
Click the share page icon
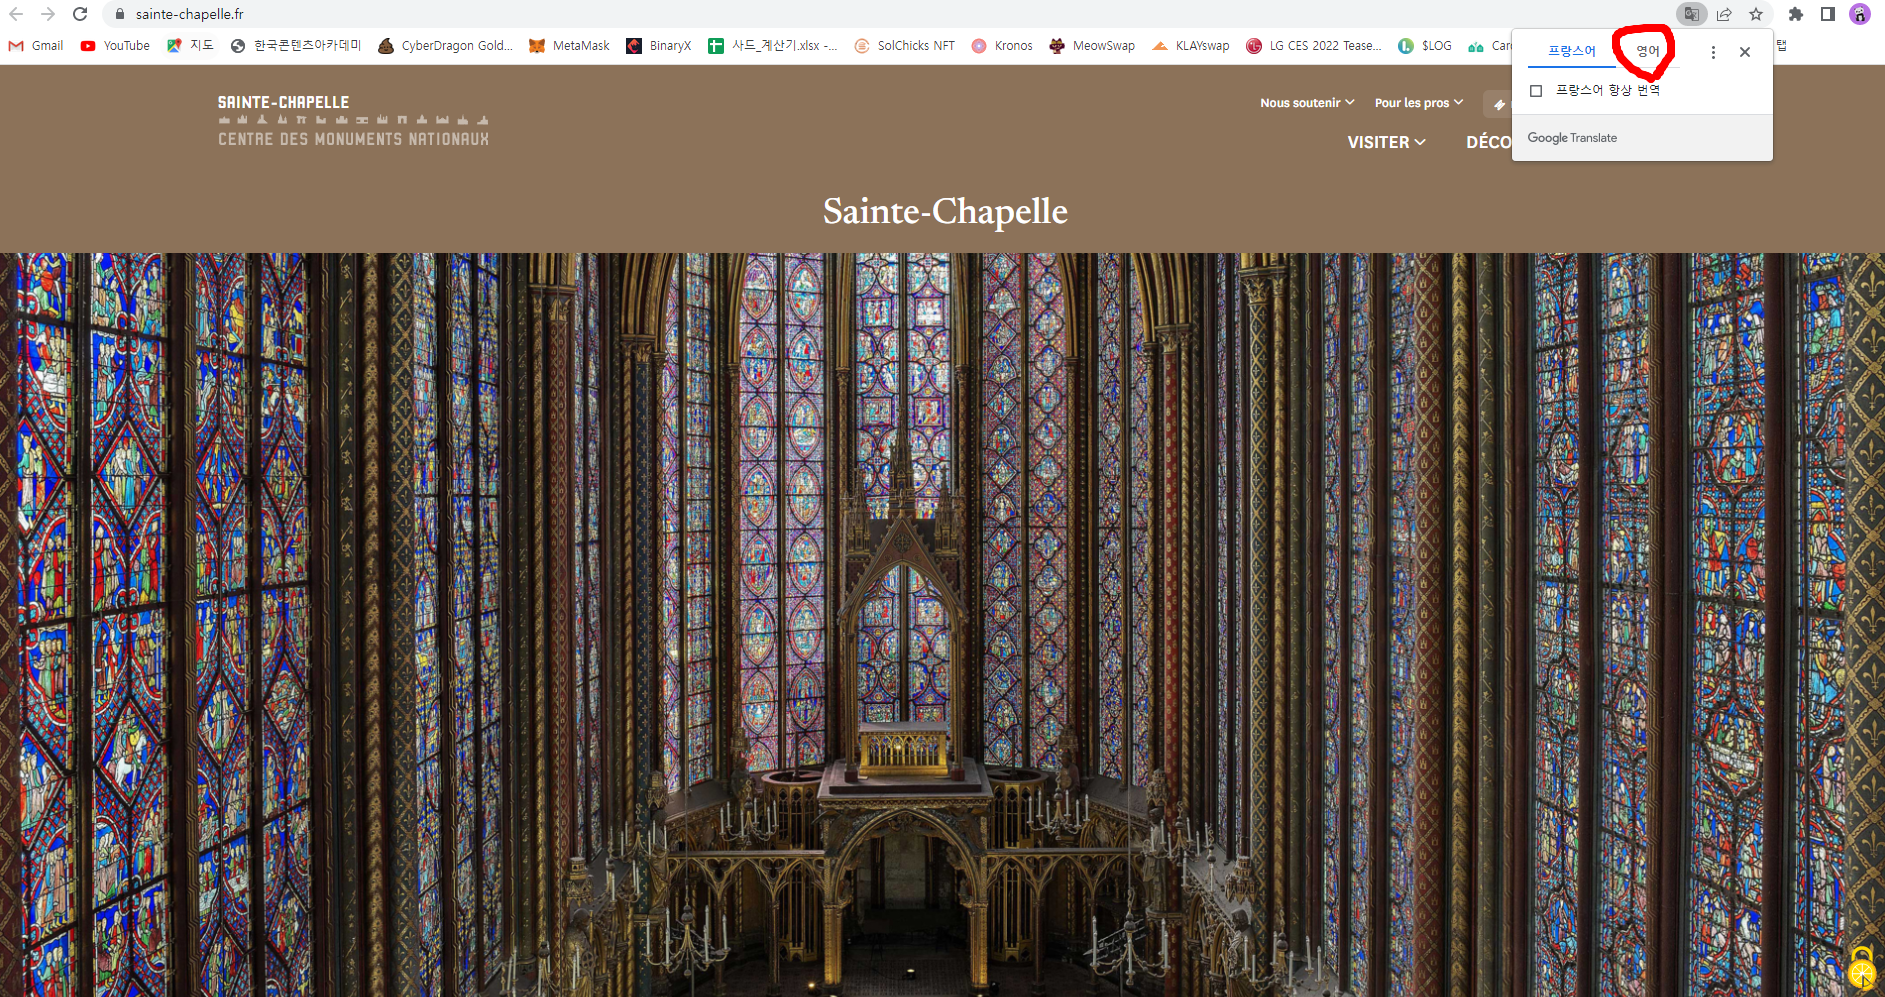pos(1724,14)
